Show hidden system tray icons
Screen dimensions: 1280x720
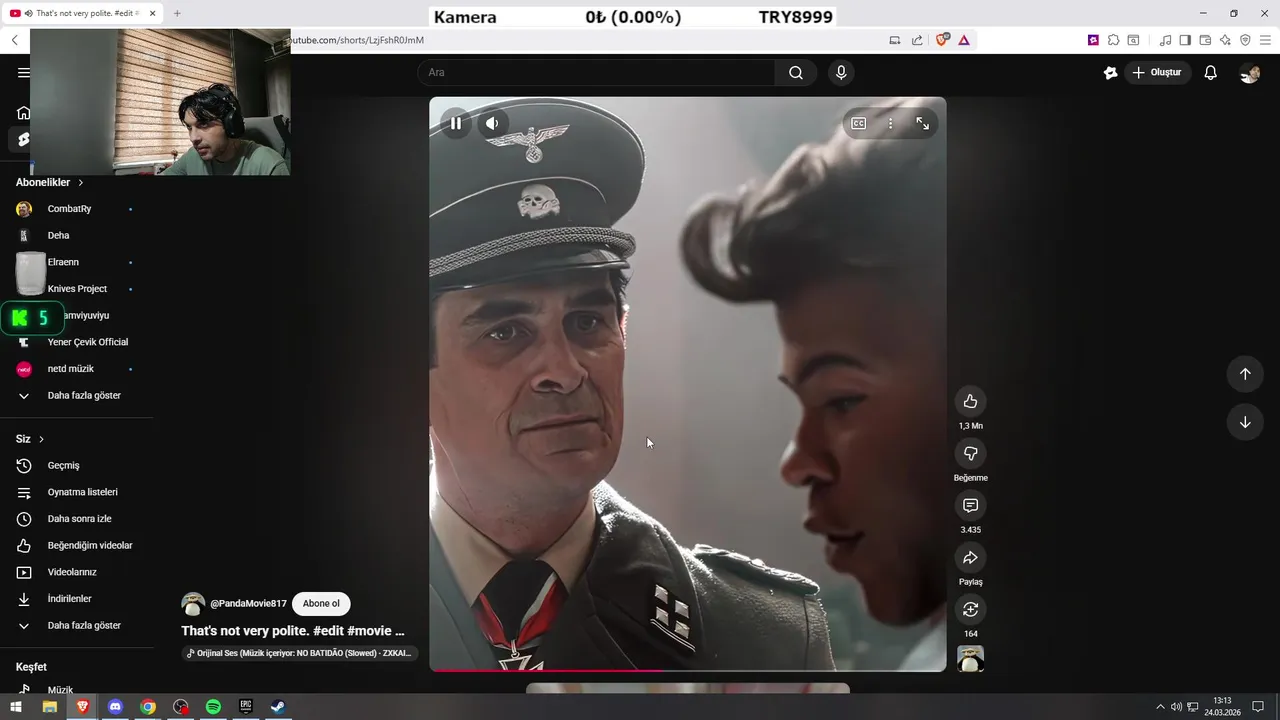coord(1160,707)
